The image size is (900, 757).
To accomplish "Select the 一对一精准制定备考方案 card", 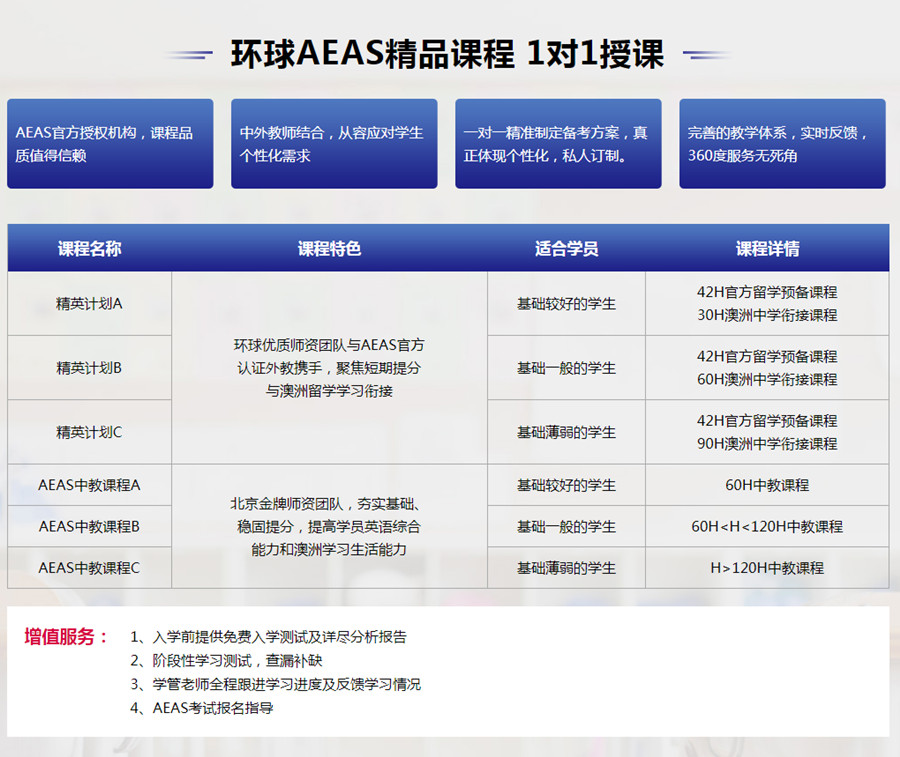I will click(x=558, y=143).
